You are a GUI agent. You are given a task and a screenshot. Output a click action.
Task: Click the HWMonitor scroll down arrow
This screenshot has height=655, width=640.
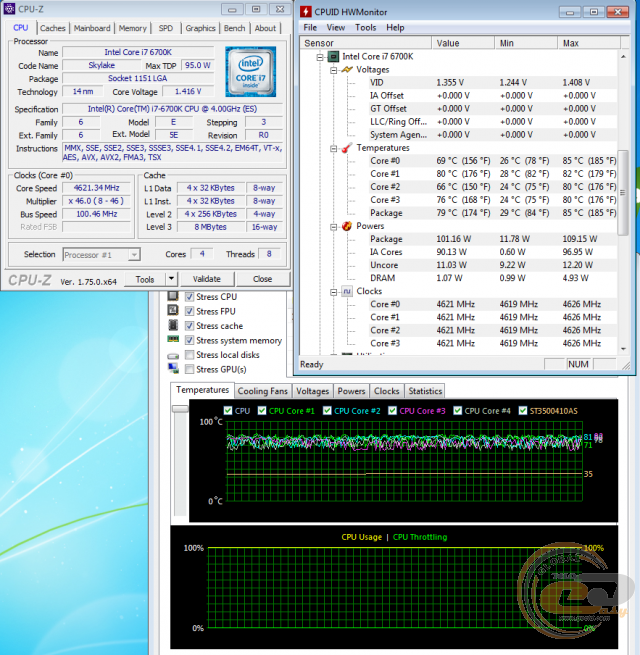click(x=623, y=349)
